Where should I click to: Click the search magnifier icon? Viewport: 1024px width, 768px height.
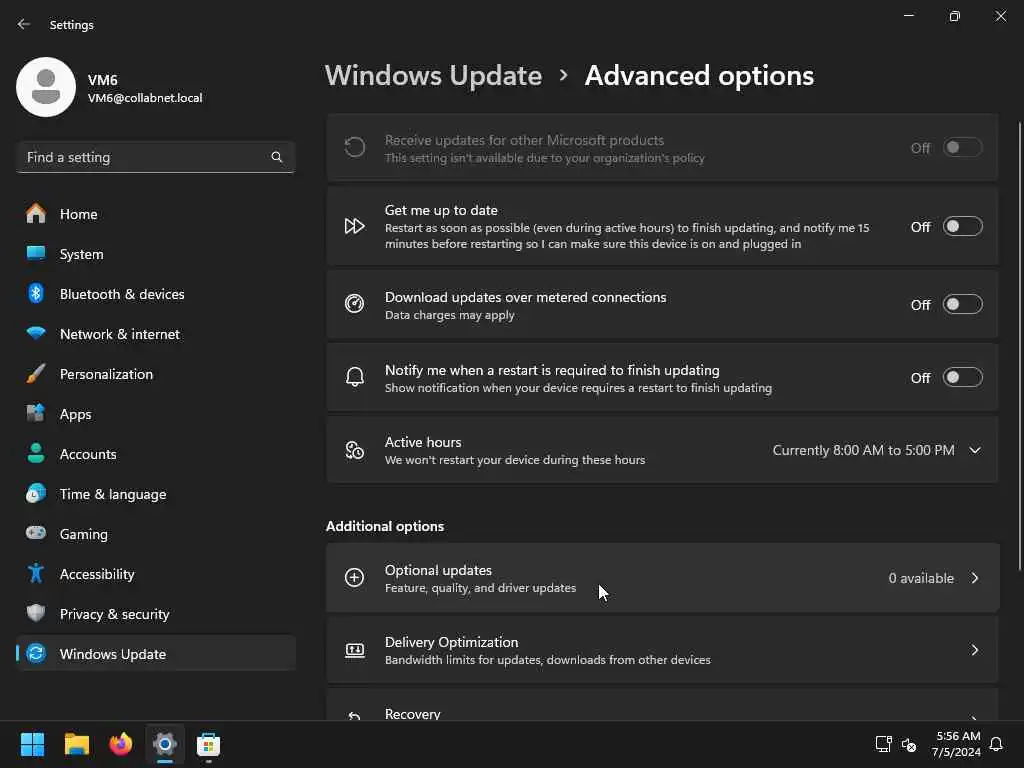277,157
